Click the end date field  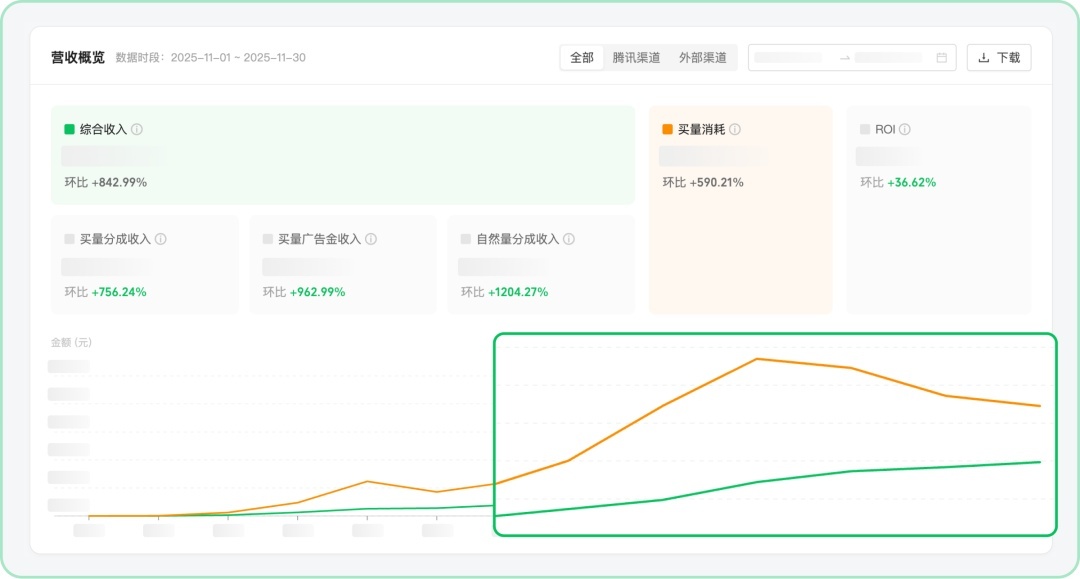(888, 58)
